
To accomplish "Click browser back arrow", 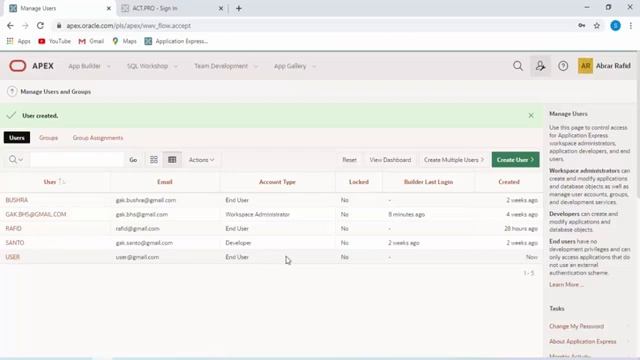I will (x=10, y=26).
